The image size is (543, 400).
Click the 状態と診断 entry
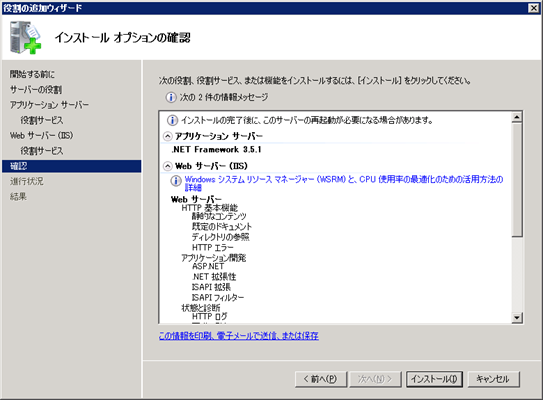(x=201, y=308)
